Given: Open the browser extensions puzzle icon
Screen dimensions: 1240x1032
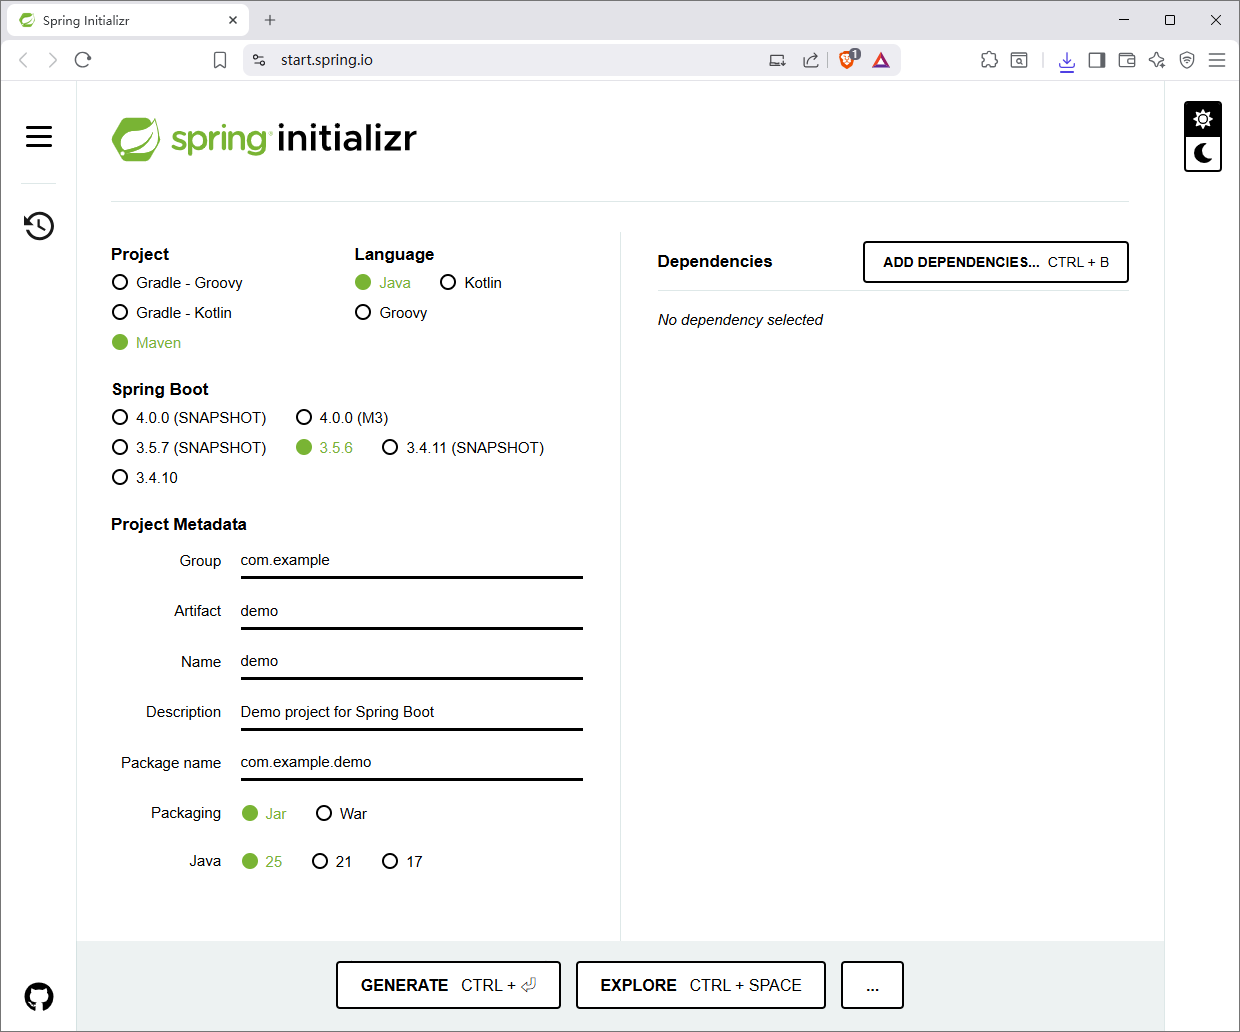Looking at the screenshot, I should point(989,60).
